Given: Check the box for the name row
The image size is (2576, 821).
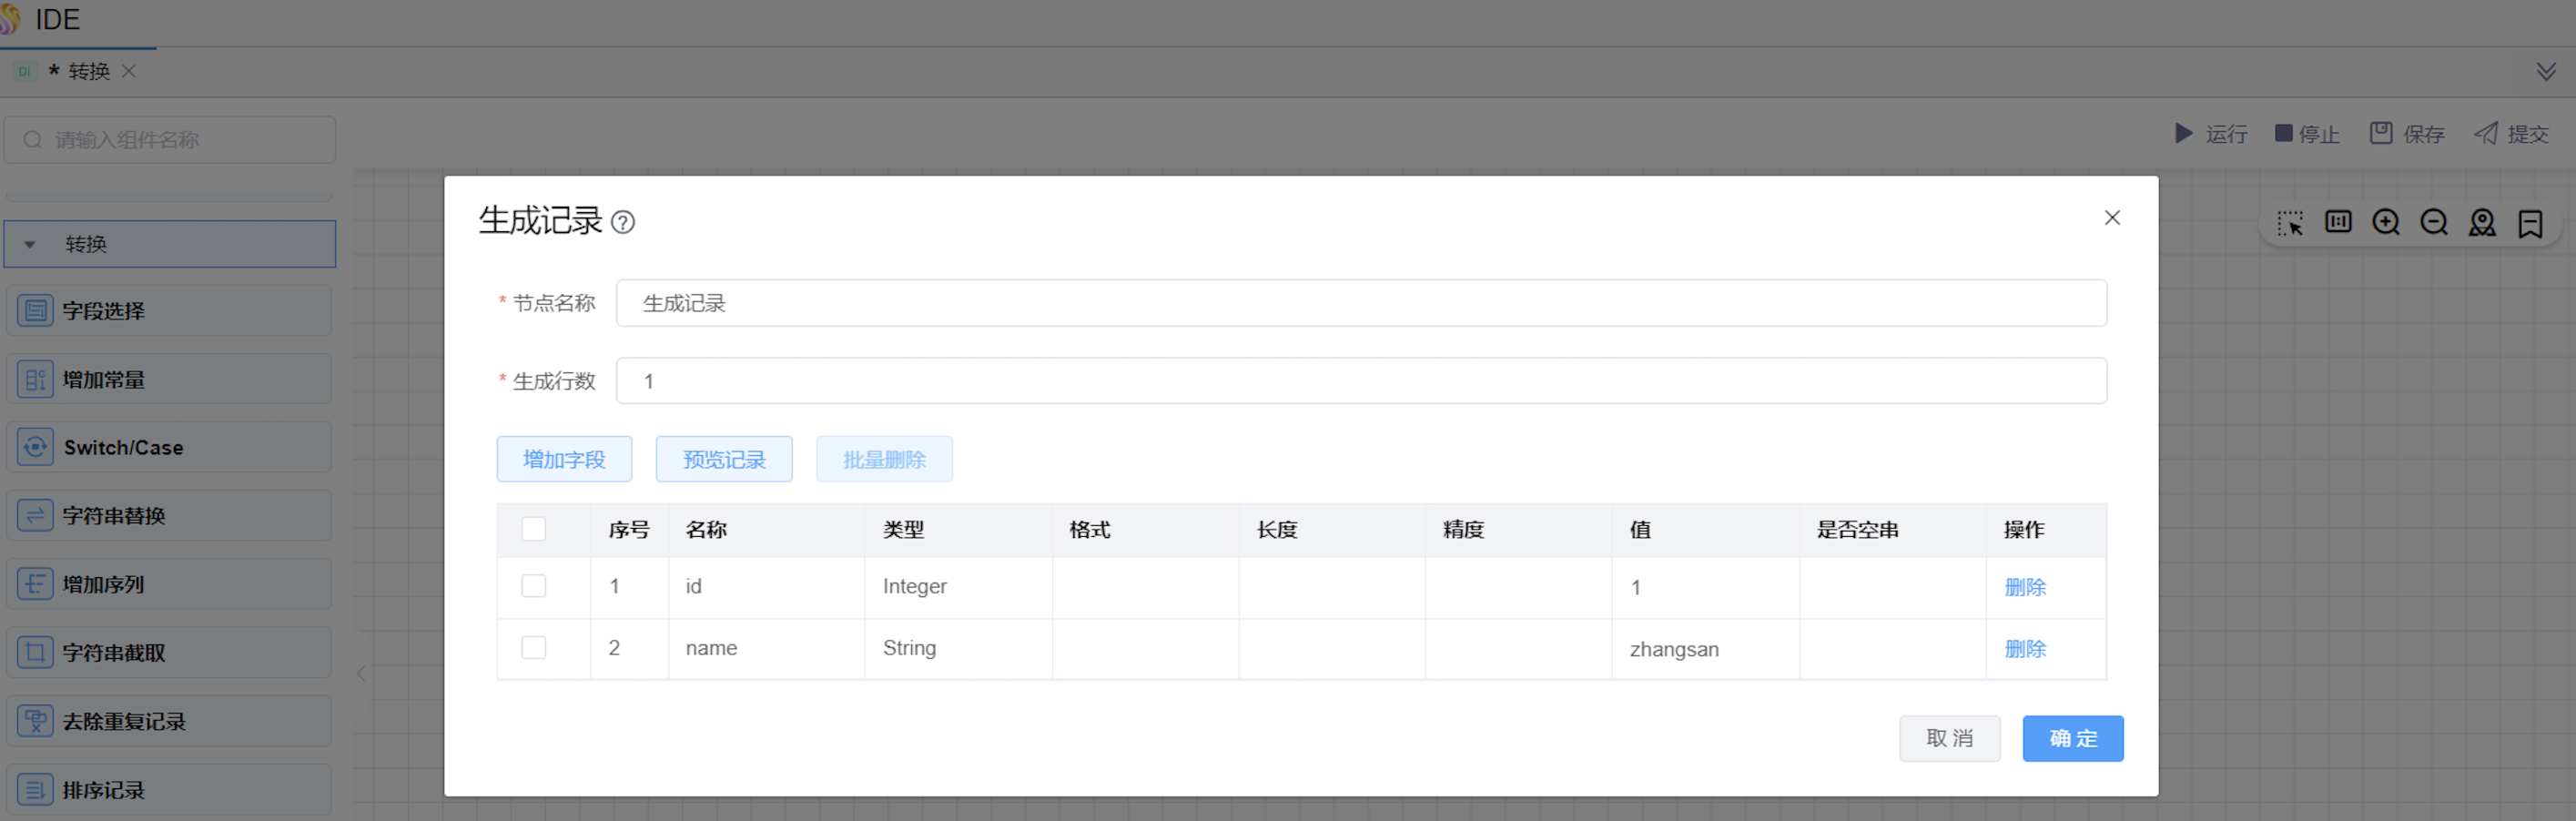Looking at the screenshot, I should 534,648.
